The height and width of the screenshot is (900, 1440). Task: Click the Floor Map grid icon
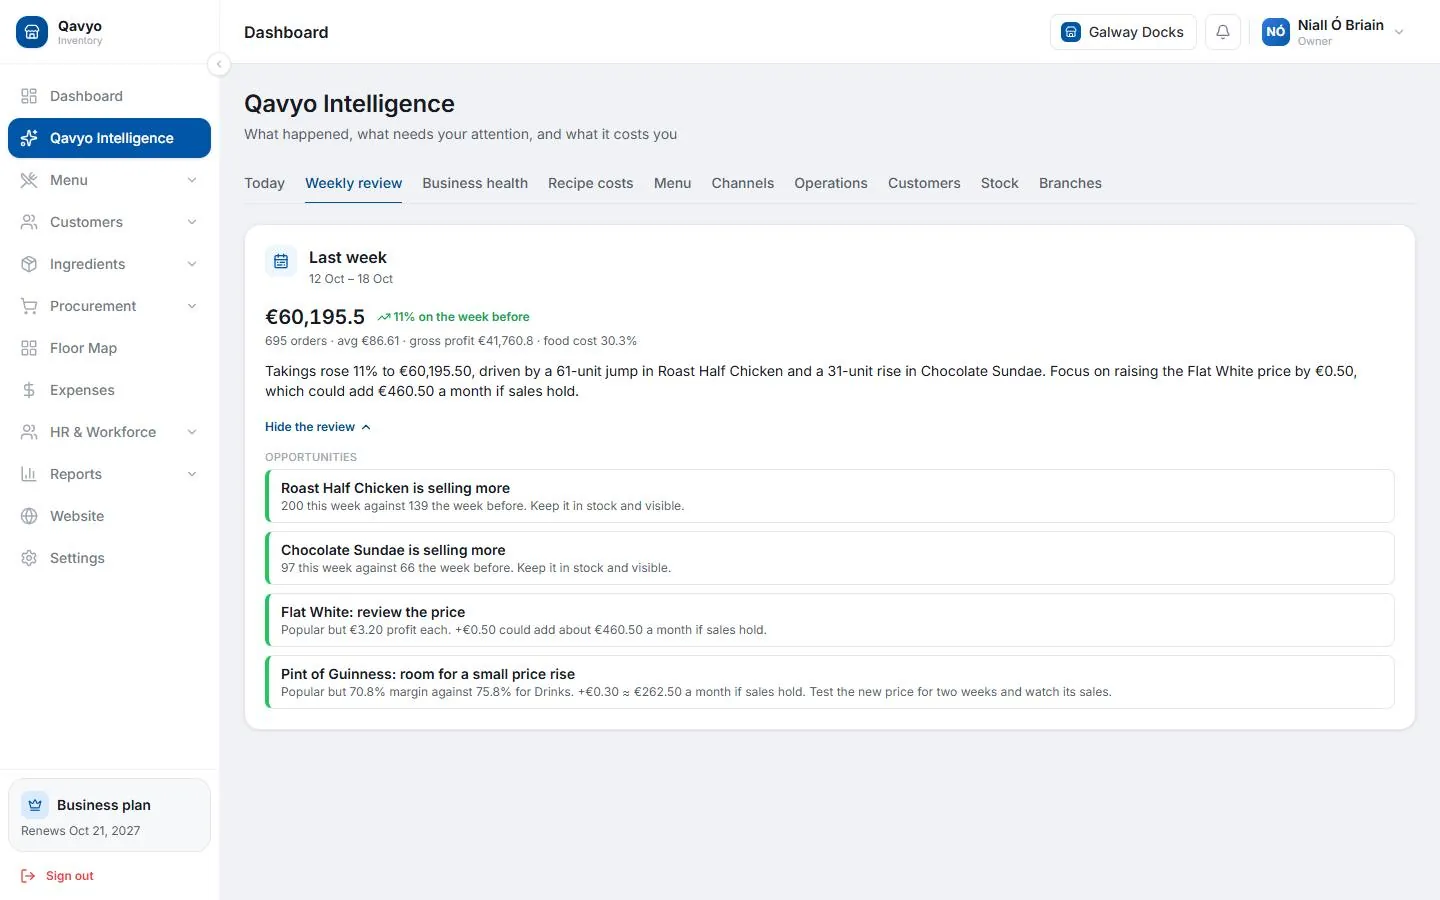pyautogui.click(x=29, y=348)
